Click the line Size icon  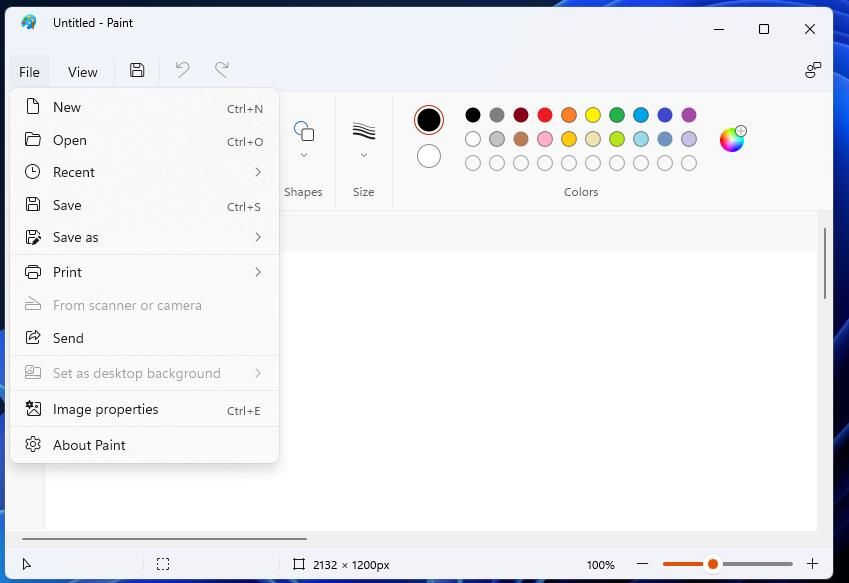pos(364,130)
